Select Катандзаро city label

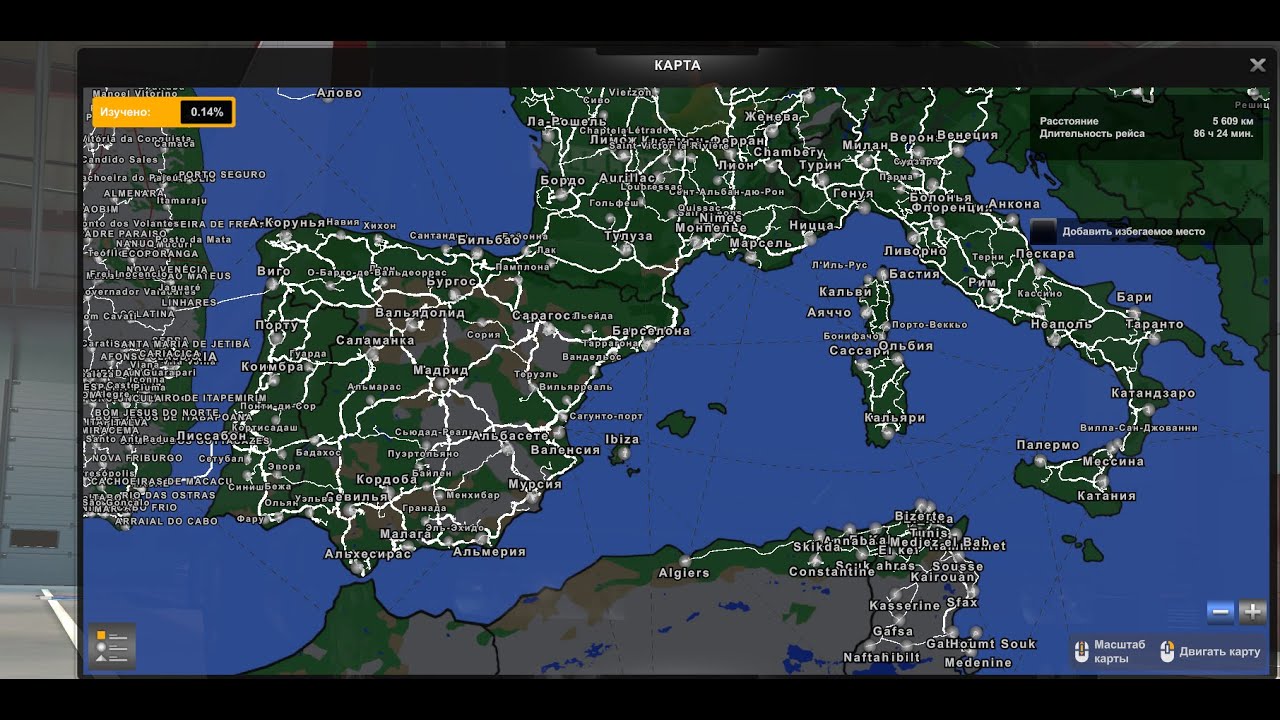click(1152, 394)
